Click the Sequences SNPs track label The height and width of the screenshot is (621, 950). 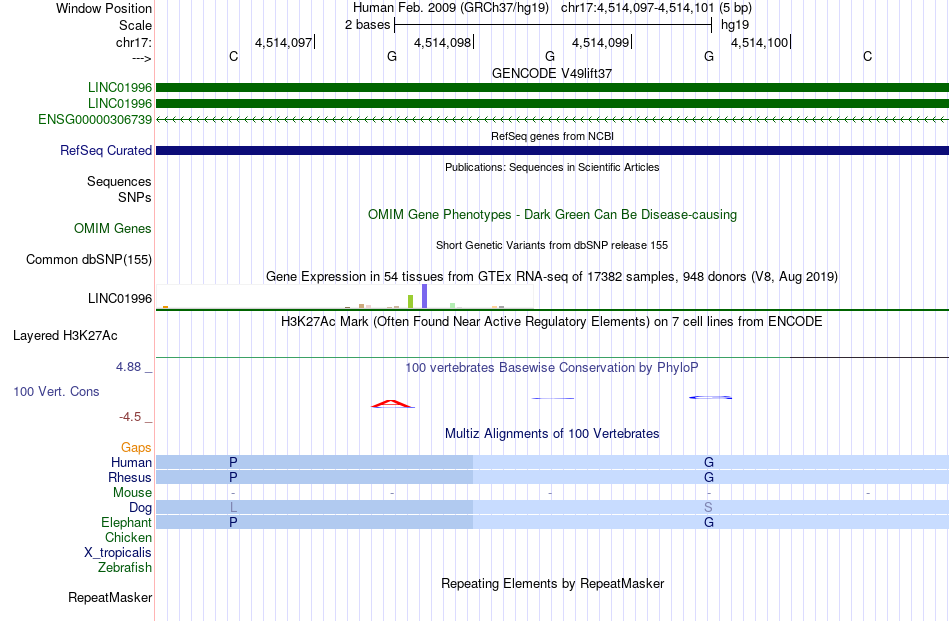coord(119,189)
